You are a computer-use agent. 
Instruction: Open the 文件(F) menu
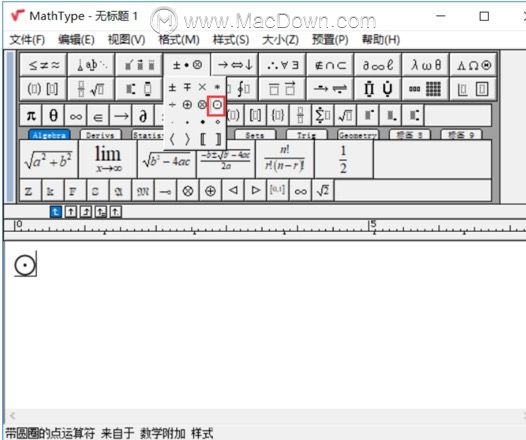[x=27, y=40]
